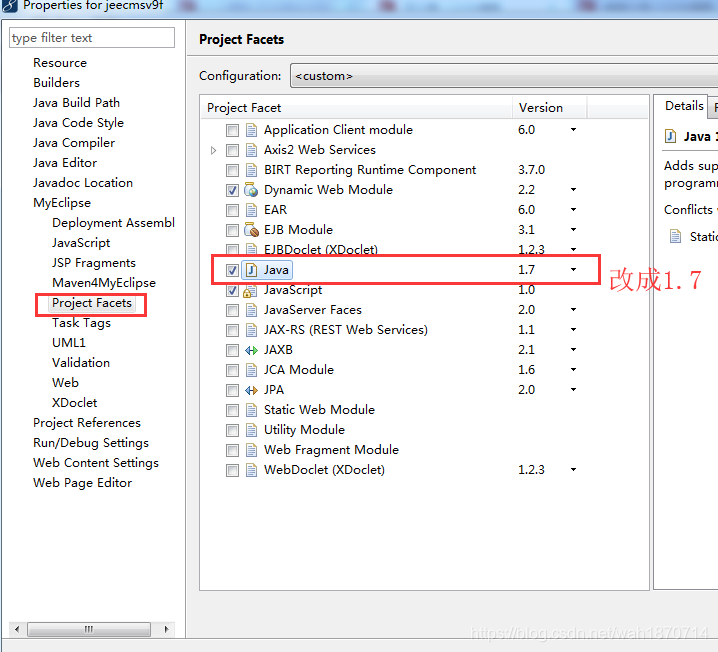Focus the type filter text field
Screen dimensions: 718x652
coord(92,38)
